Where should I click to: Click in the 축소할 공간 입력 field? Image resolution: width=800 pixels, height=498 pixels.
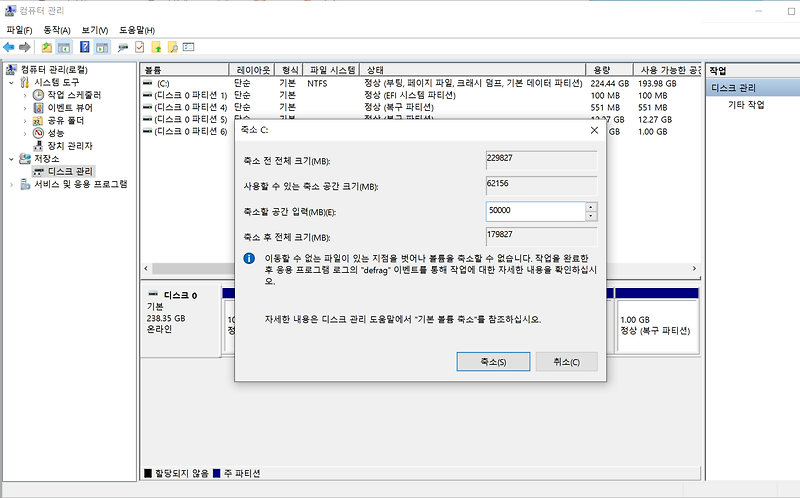[536, 211]
